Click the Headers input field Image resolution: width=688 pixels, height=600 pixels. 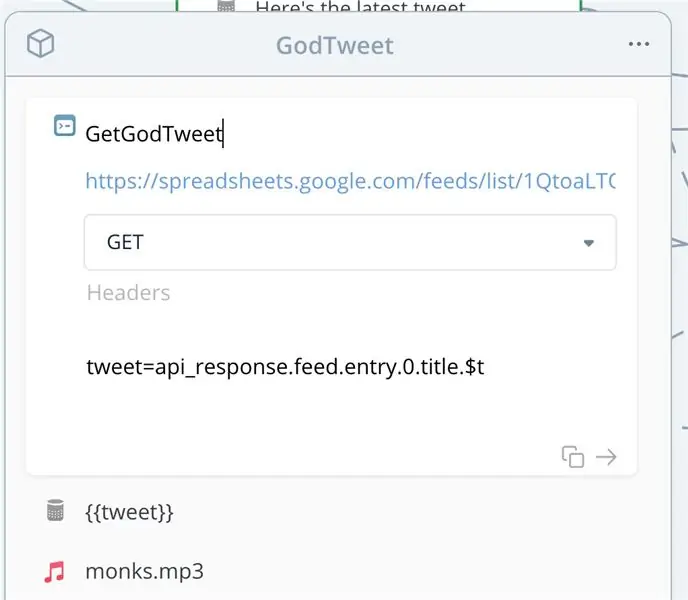350,293
